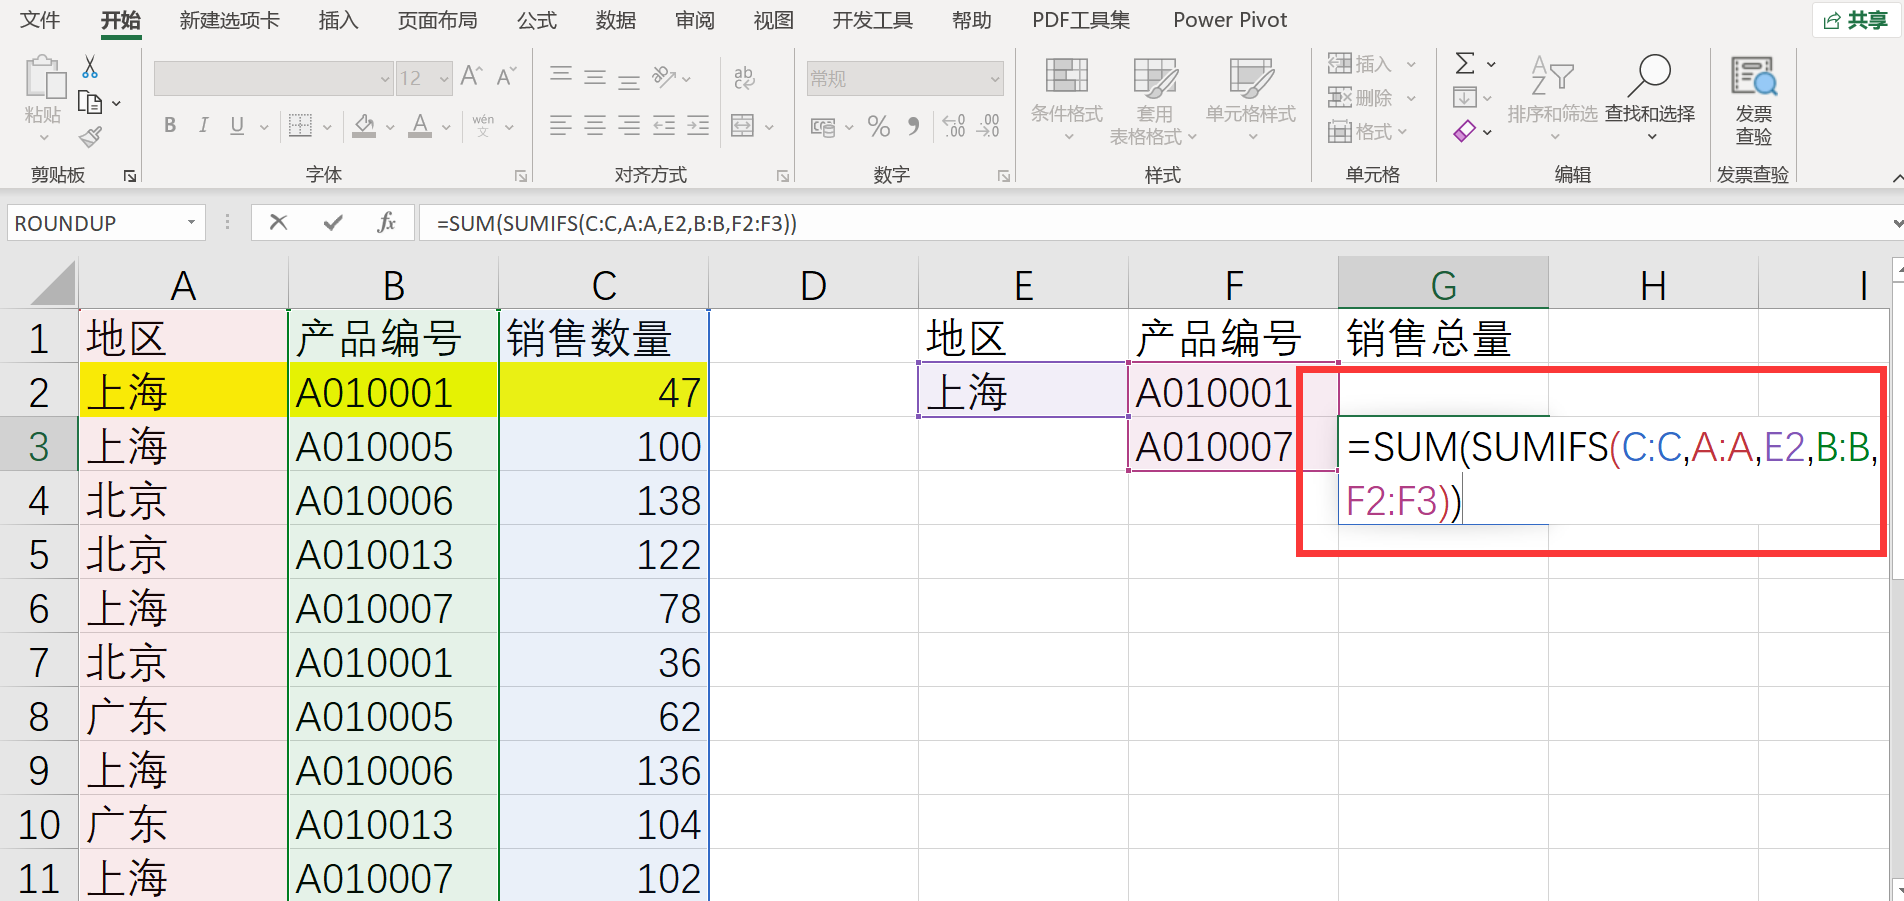This screenshot has height=901, width=1904.
Task: Switch to the Power Pivot tab
Action: 1230,20
